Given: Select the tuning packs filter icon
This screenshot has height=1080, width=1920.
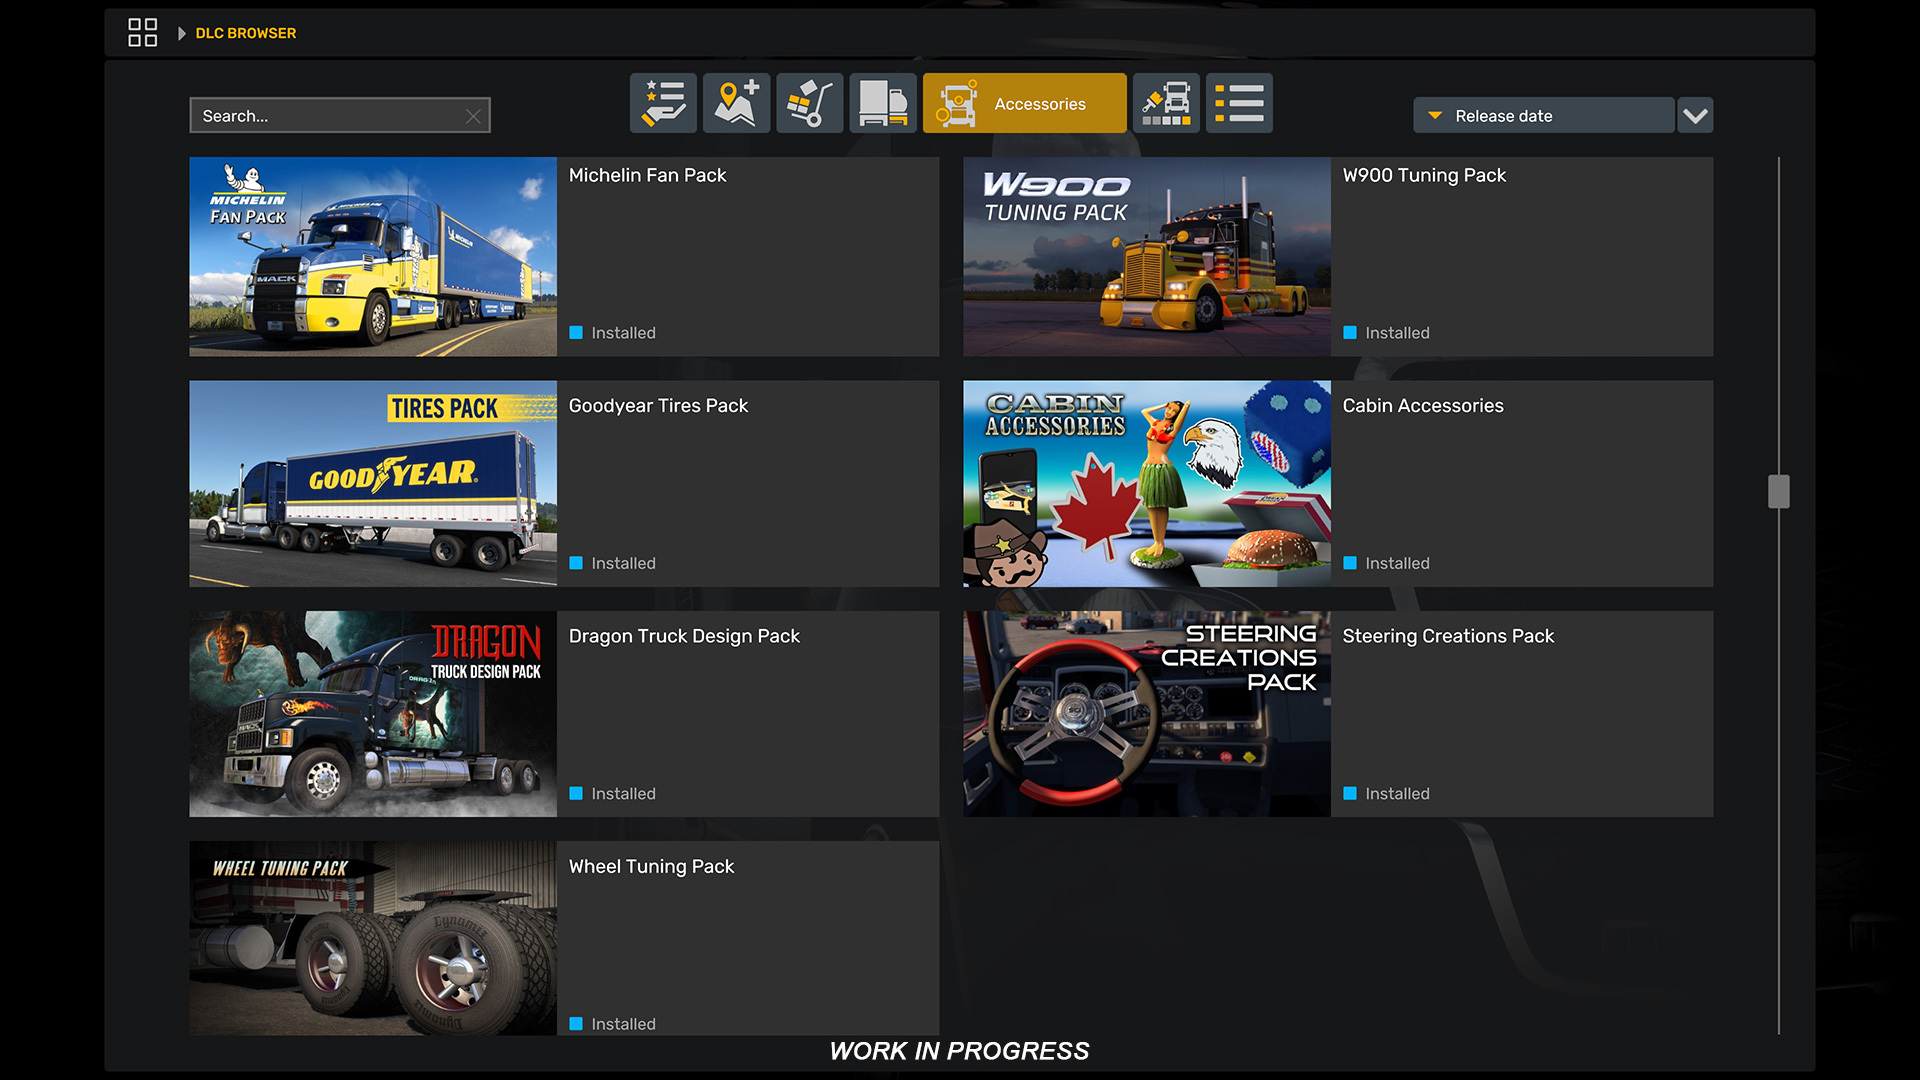Looking at the screenshot, I should [1166, 103].
